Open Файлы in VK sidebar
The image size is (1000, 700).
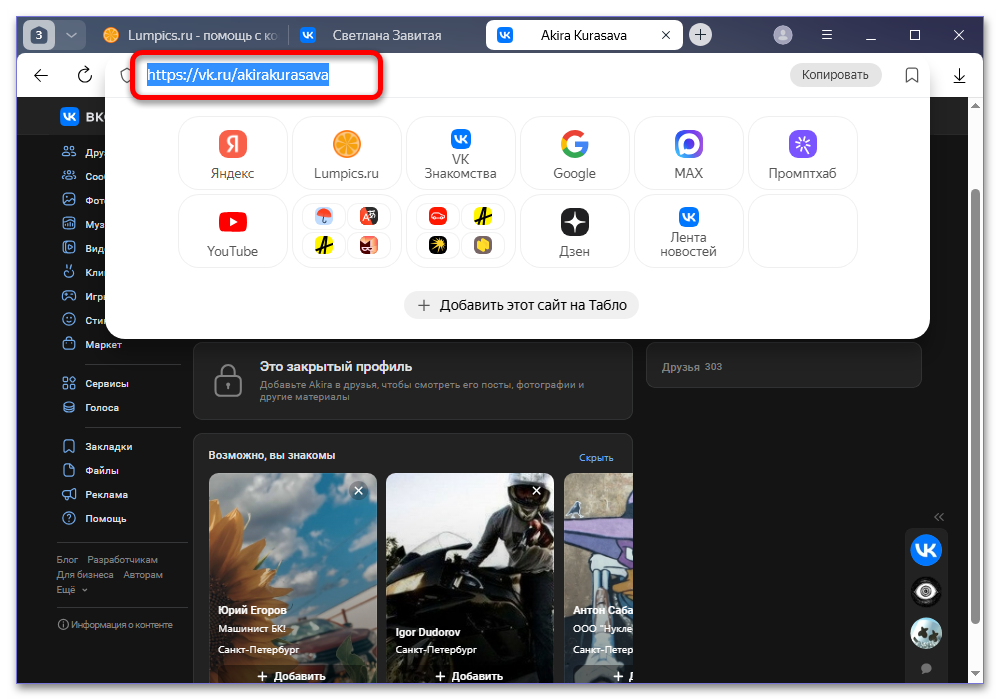102,470
